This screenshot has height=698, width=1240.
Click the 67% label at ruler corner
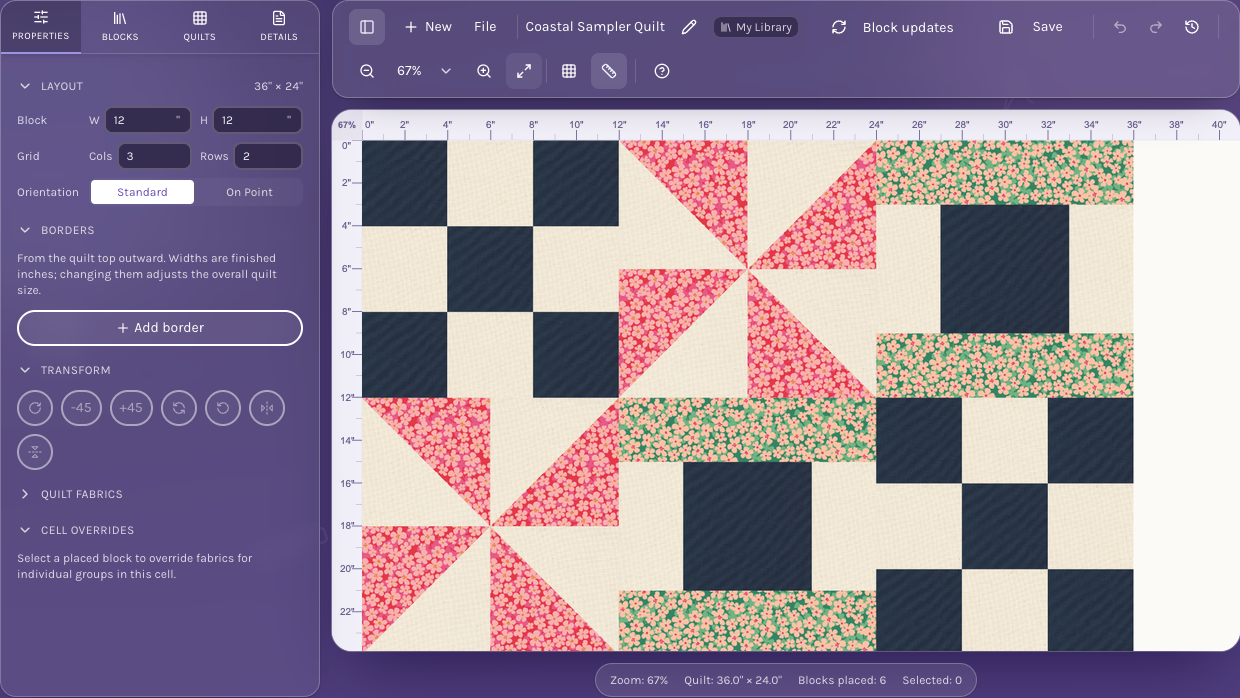pos(346,125)
